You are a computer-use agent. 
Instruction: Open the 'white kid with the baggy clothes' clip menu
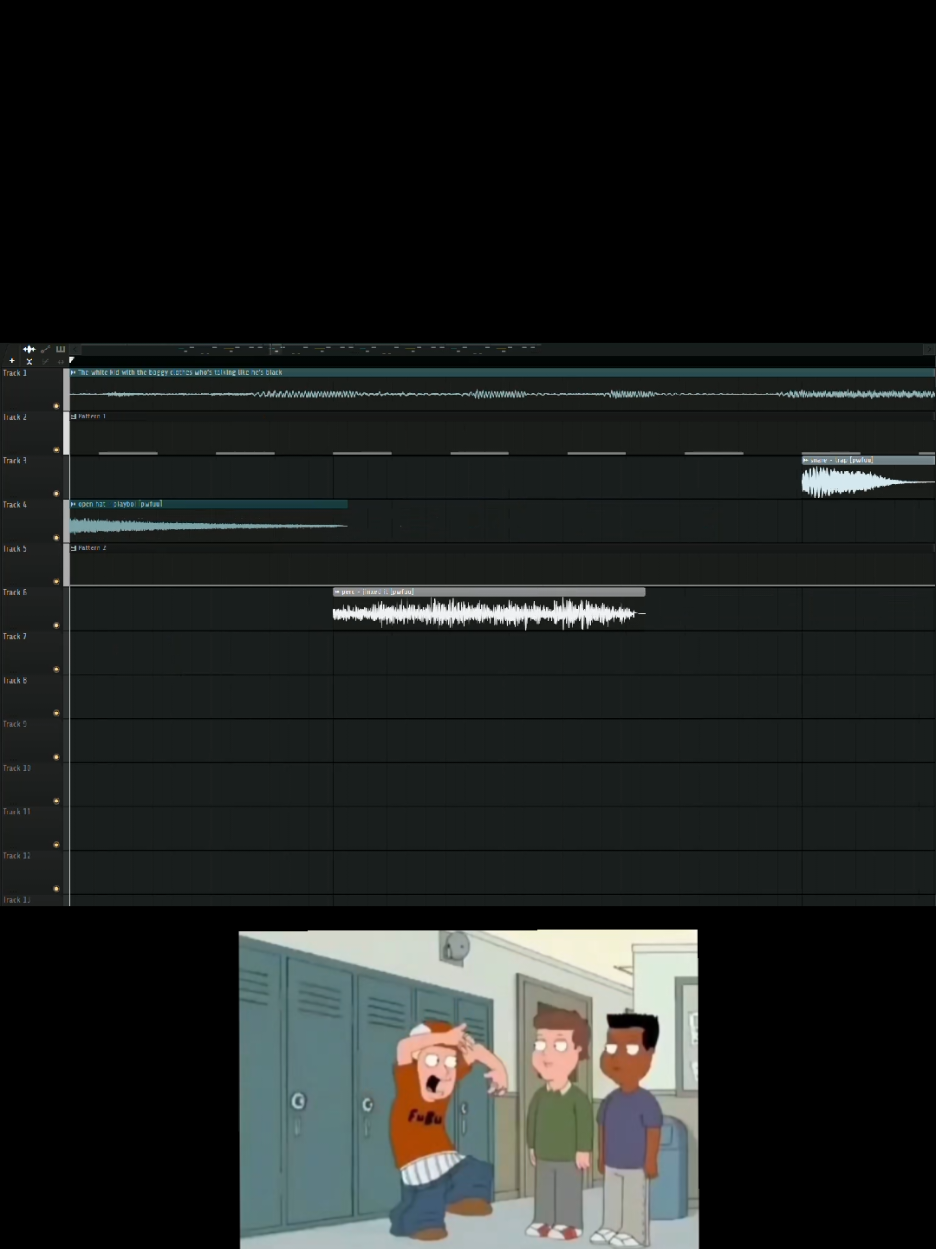point(73,372)
